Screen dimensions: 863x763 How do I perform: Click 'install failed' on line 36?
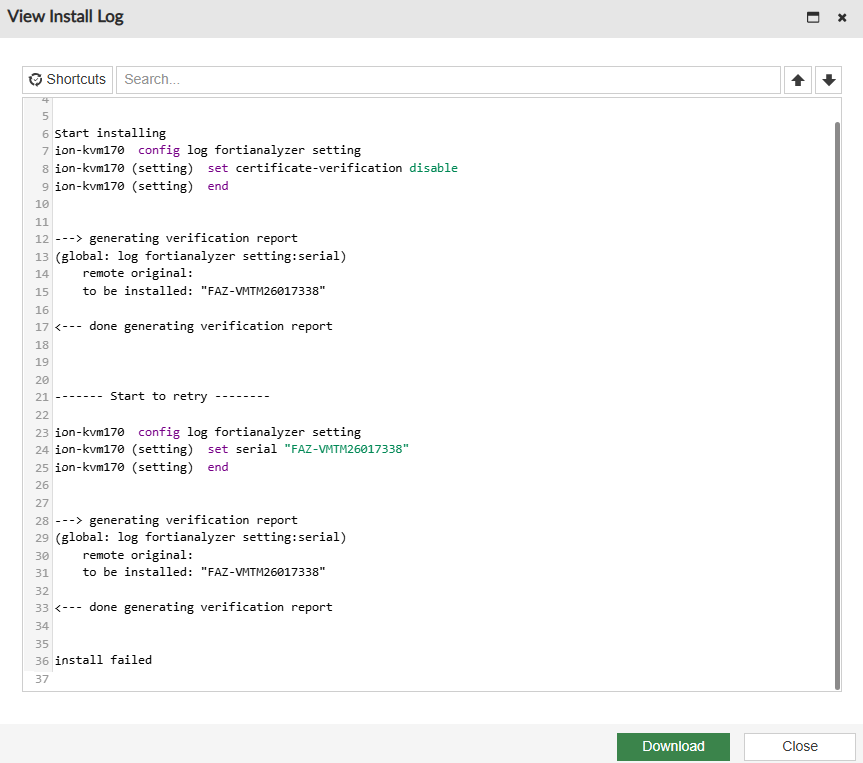103,660
